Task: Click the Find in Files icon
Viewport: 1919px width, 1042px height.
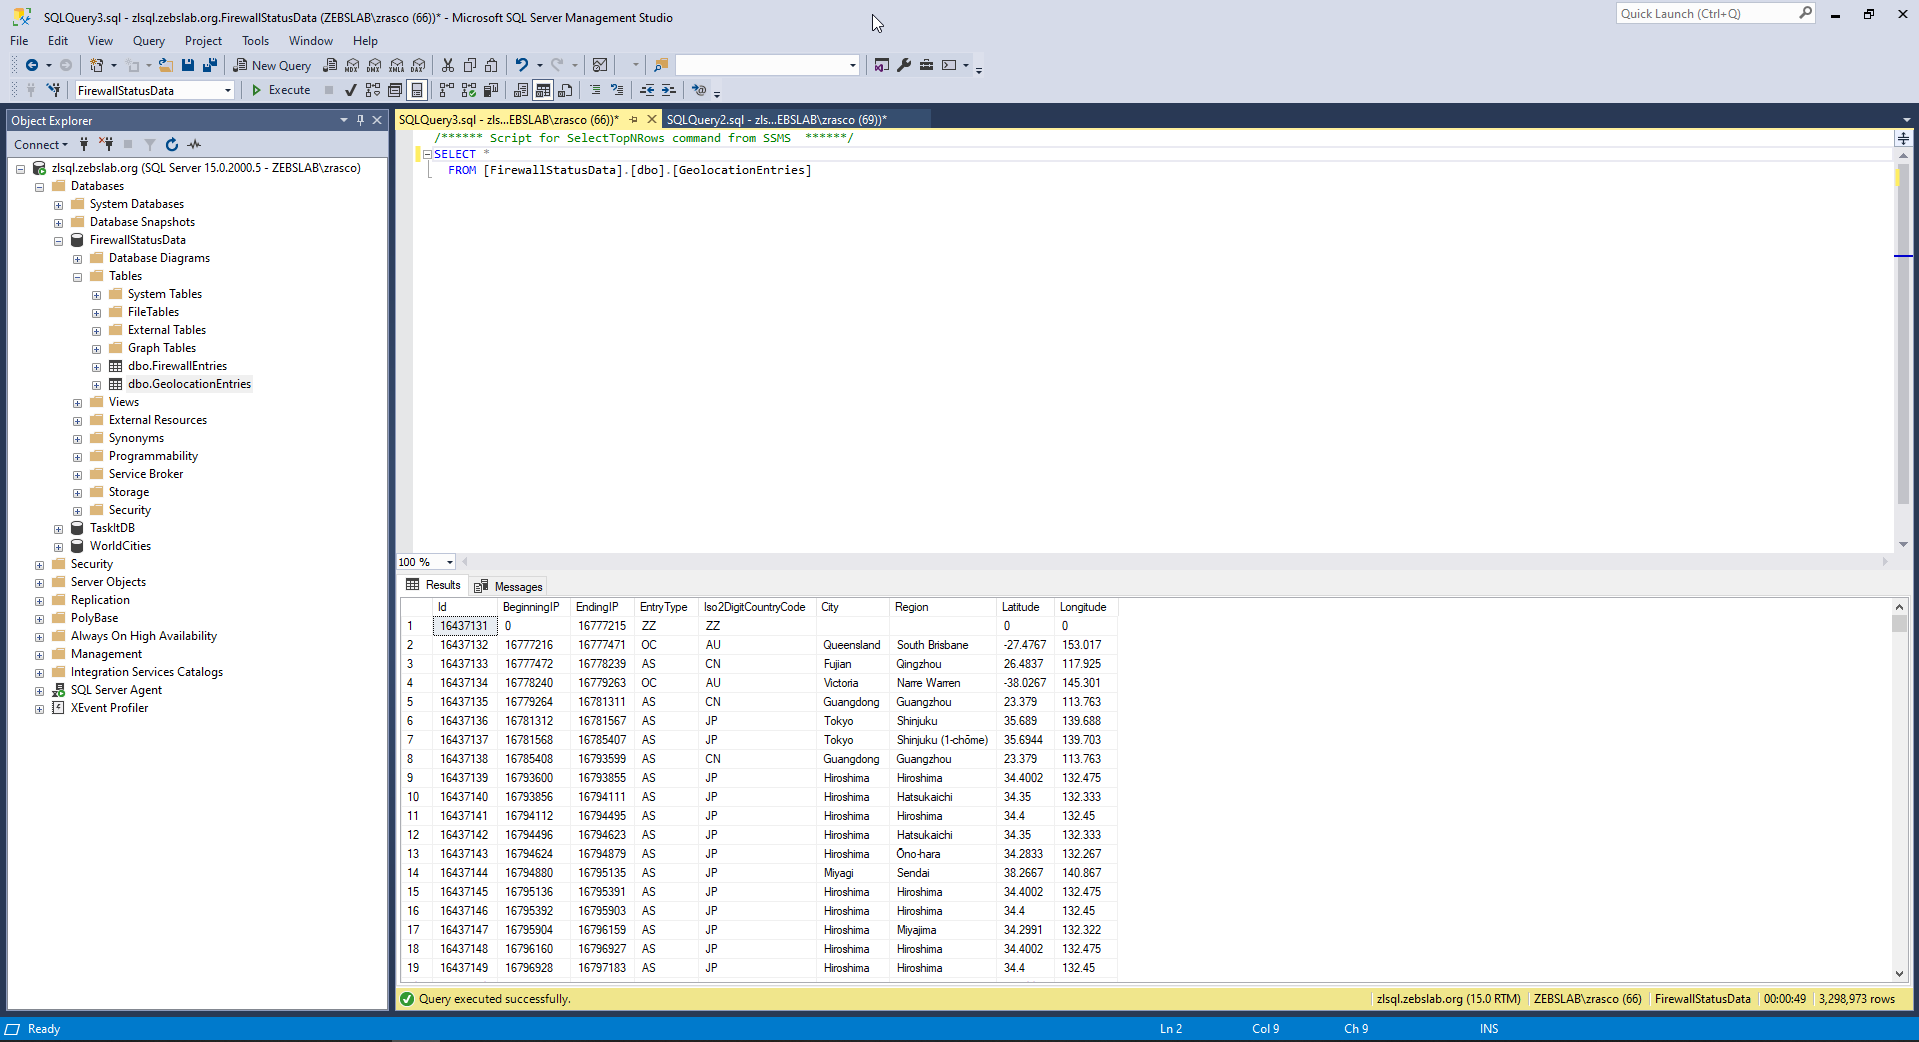Action: tap(661, 65)
